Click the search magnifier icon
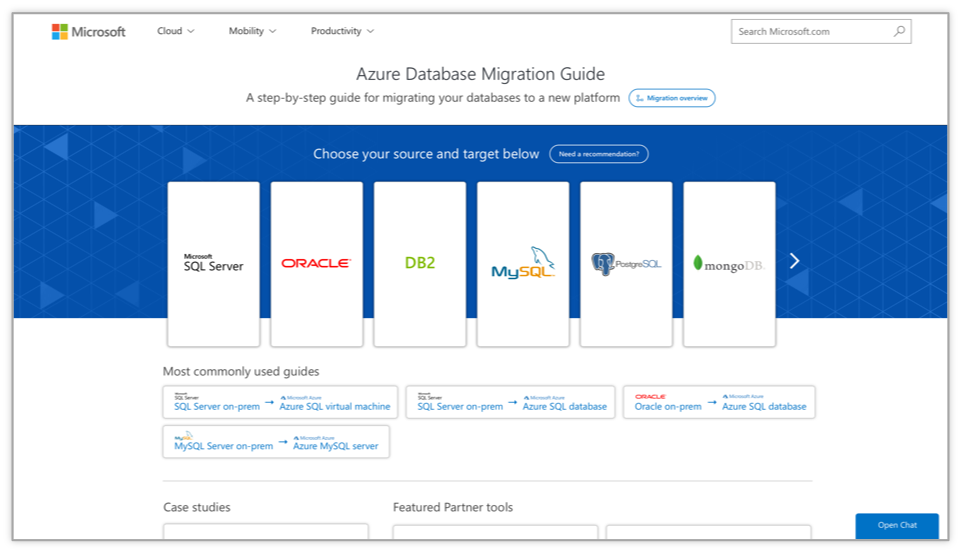Image resolution: width=960 pixels, height=552 pixels. tap(899, 31)
